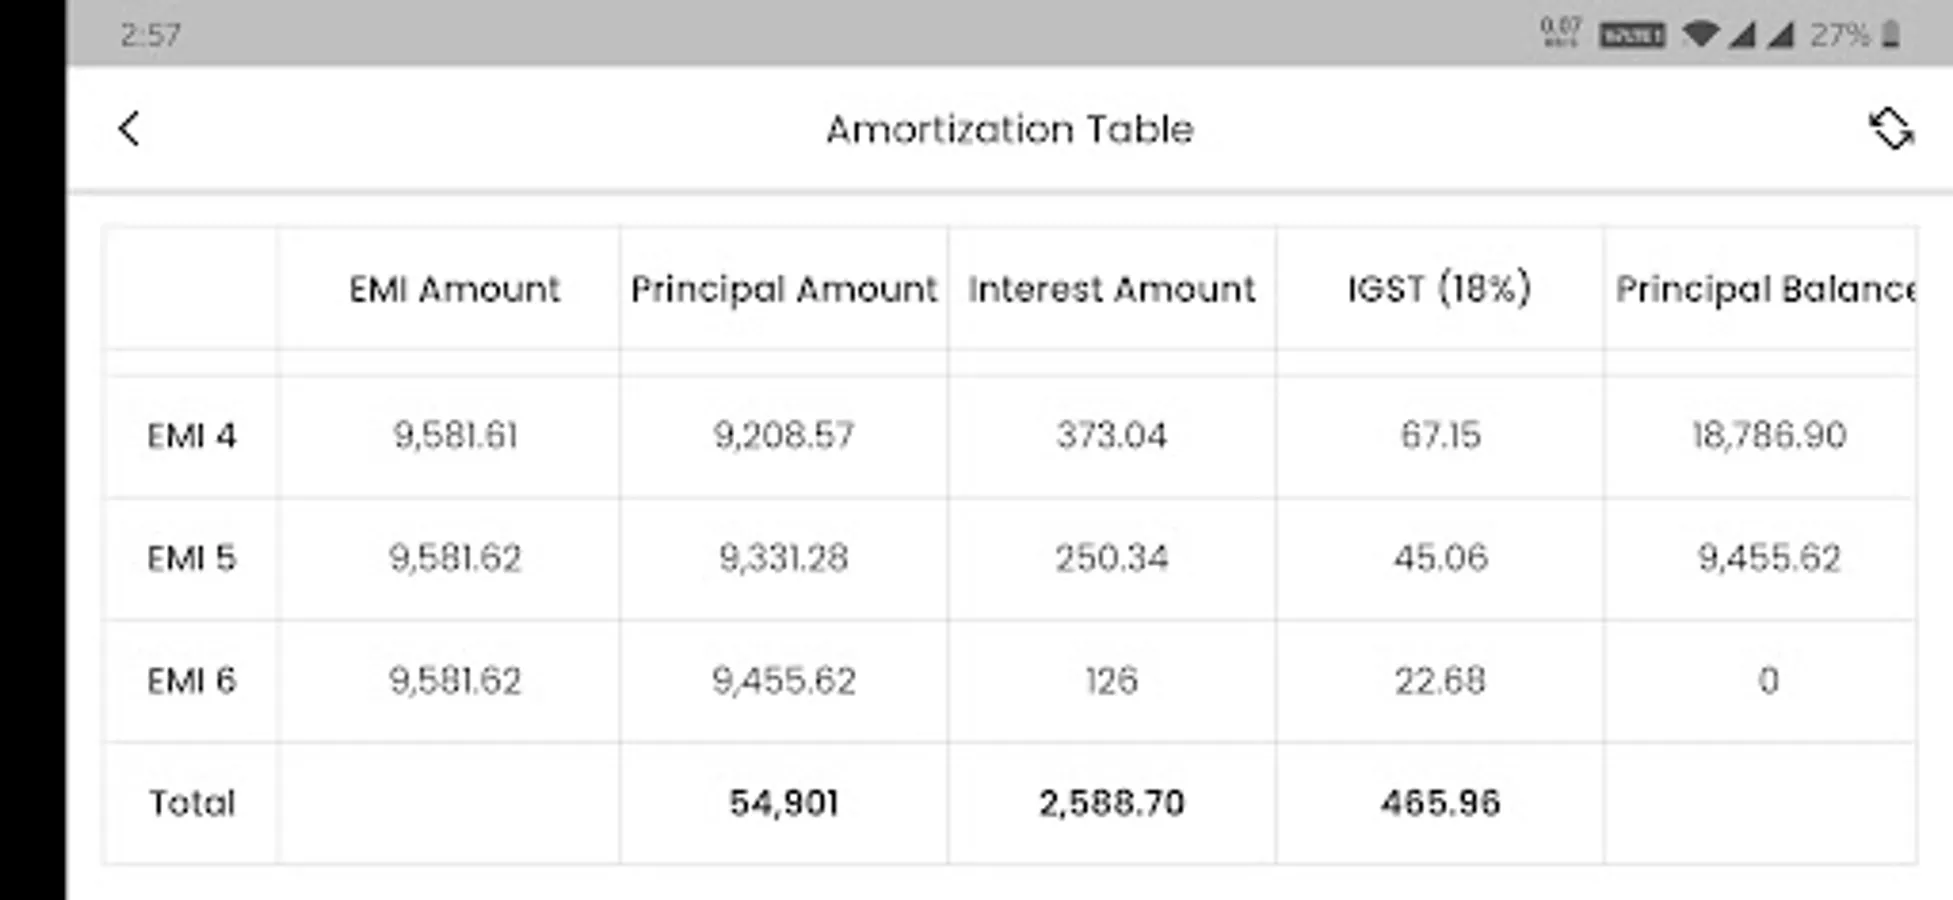Tap the Amortization Table title

tap(1009, 129)
